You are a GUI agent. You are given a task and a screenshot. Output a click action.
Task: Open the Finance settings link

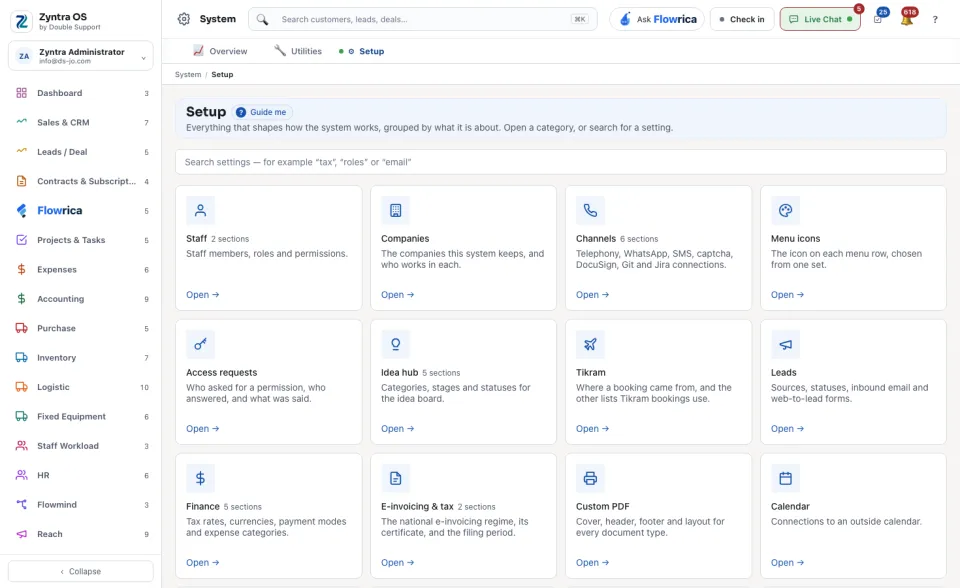coord(203,562)
